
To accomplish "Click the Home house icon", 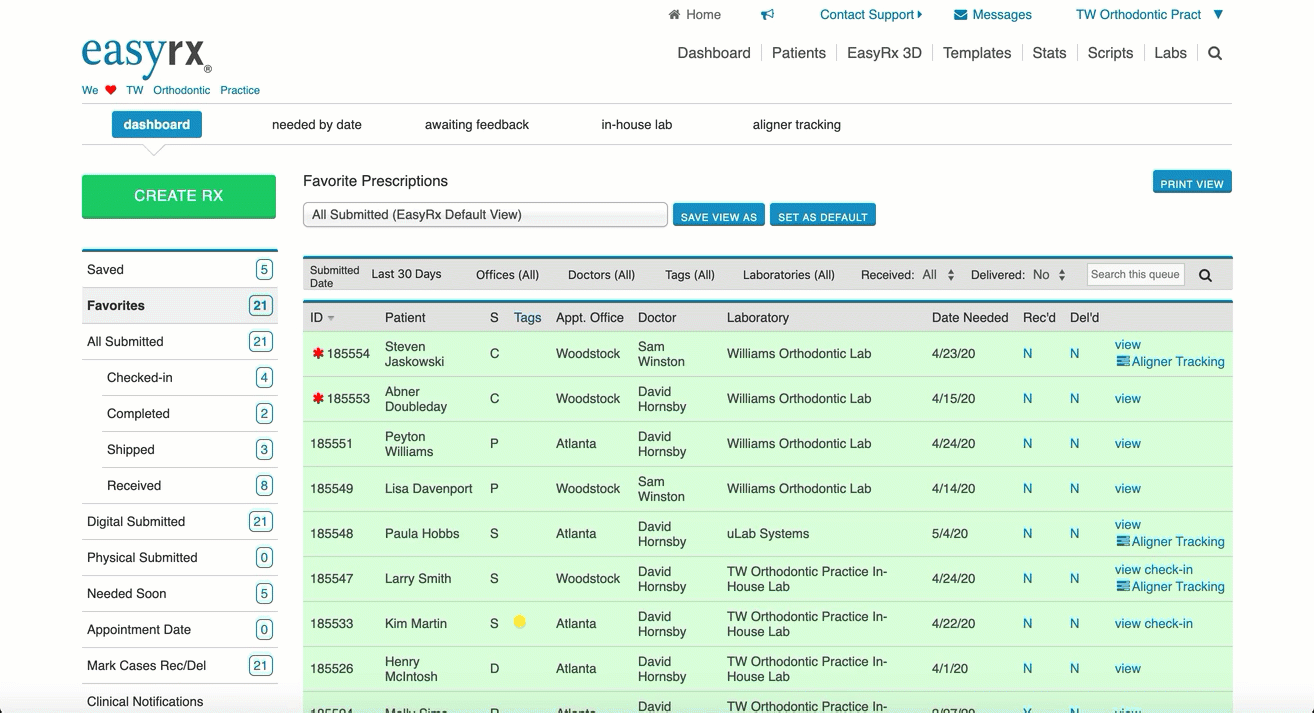I will 674,15.
